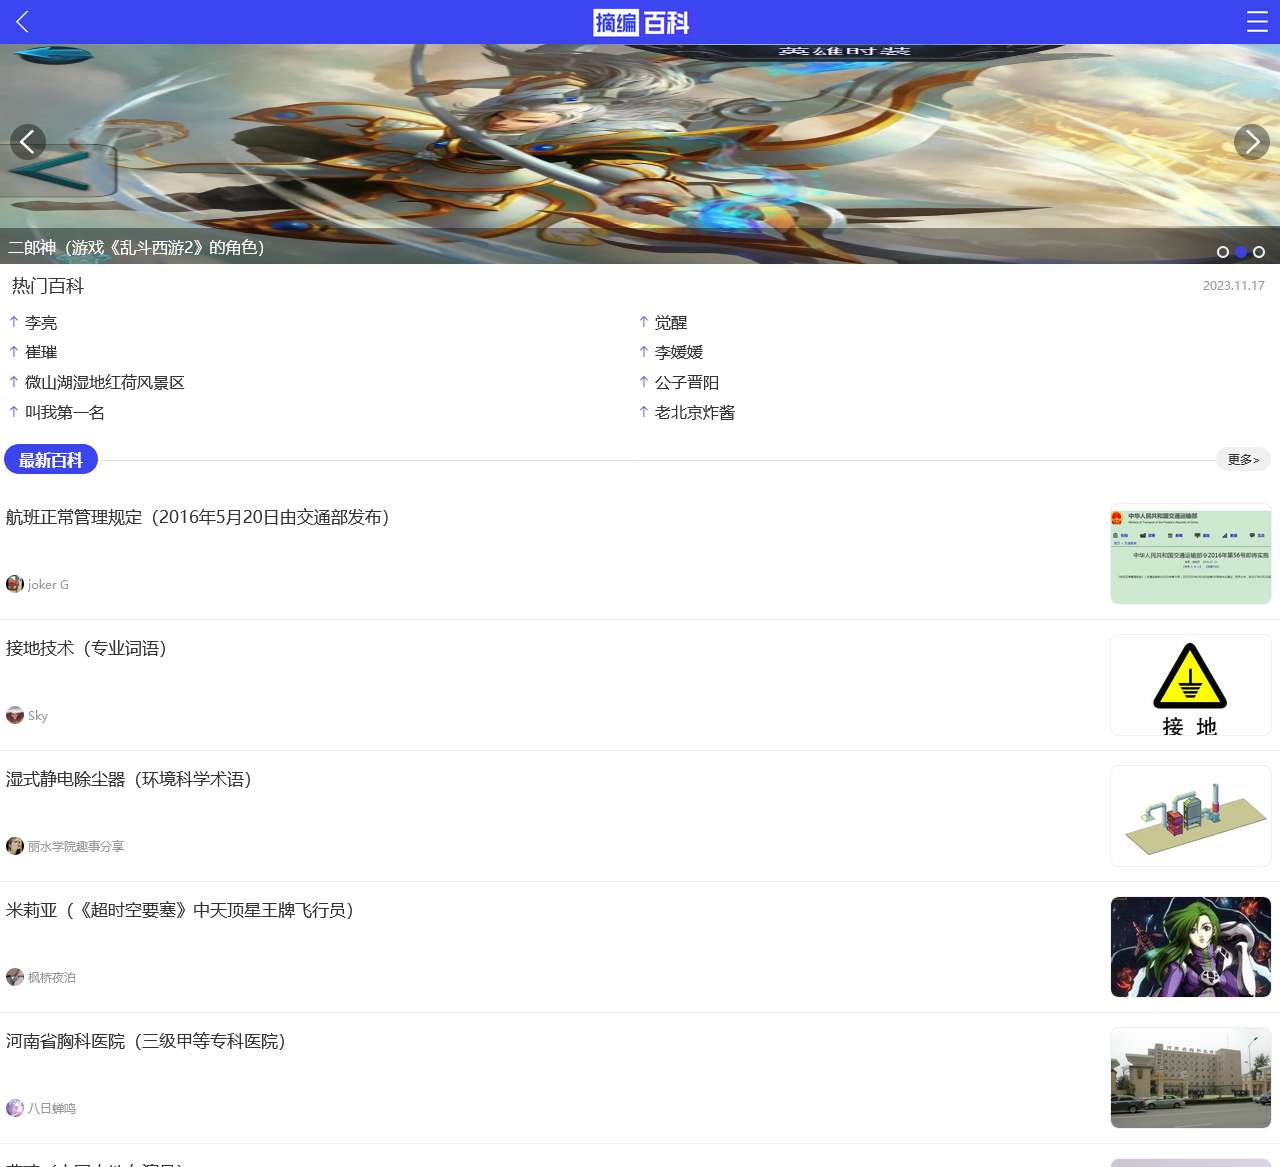Click the 更多> button

click(x=1243, y=459)
